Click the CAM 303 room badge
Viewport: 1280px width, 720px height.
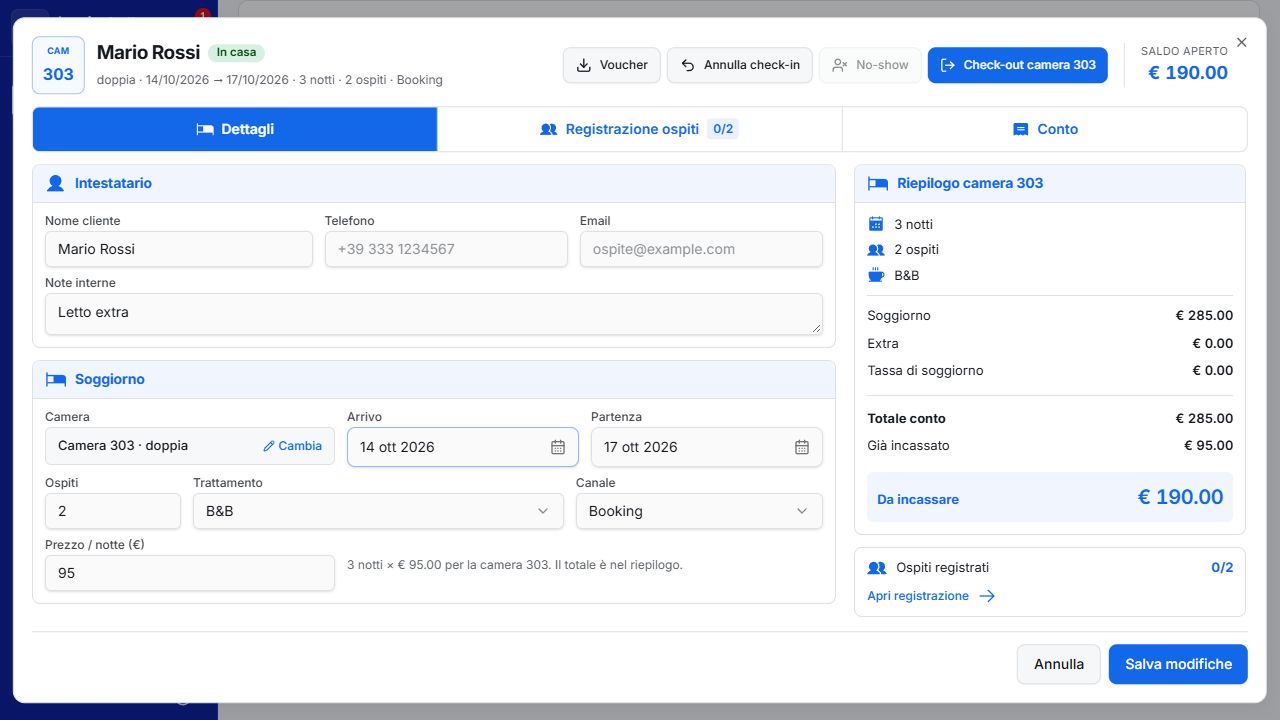[58, 65]
